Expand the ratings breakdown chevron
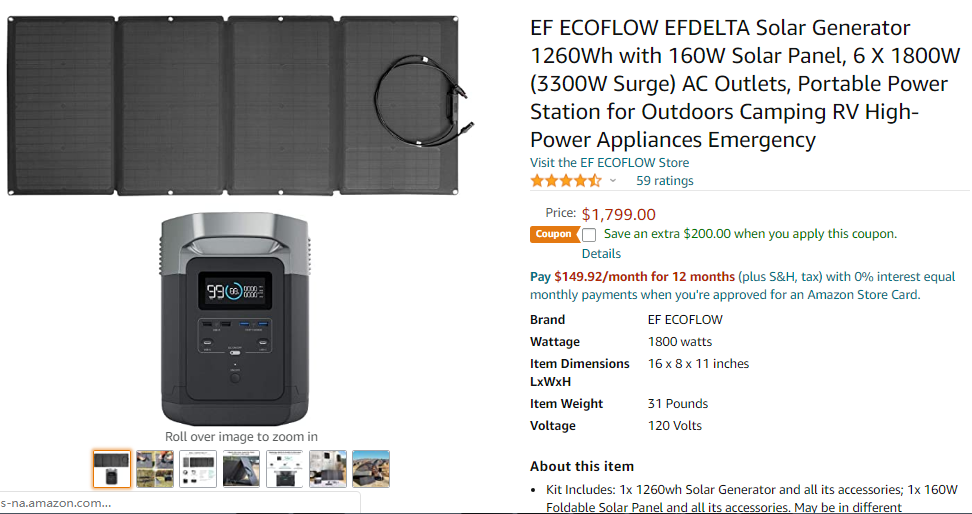 [613, 181]
